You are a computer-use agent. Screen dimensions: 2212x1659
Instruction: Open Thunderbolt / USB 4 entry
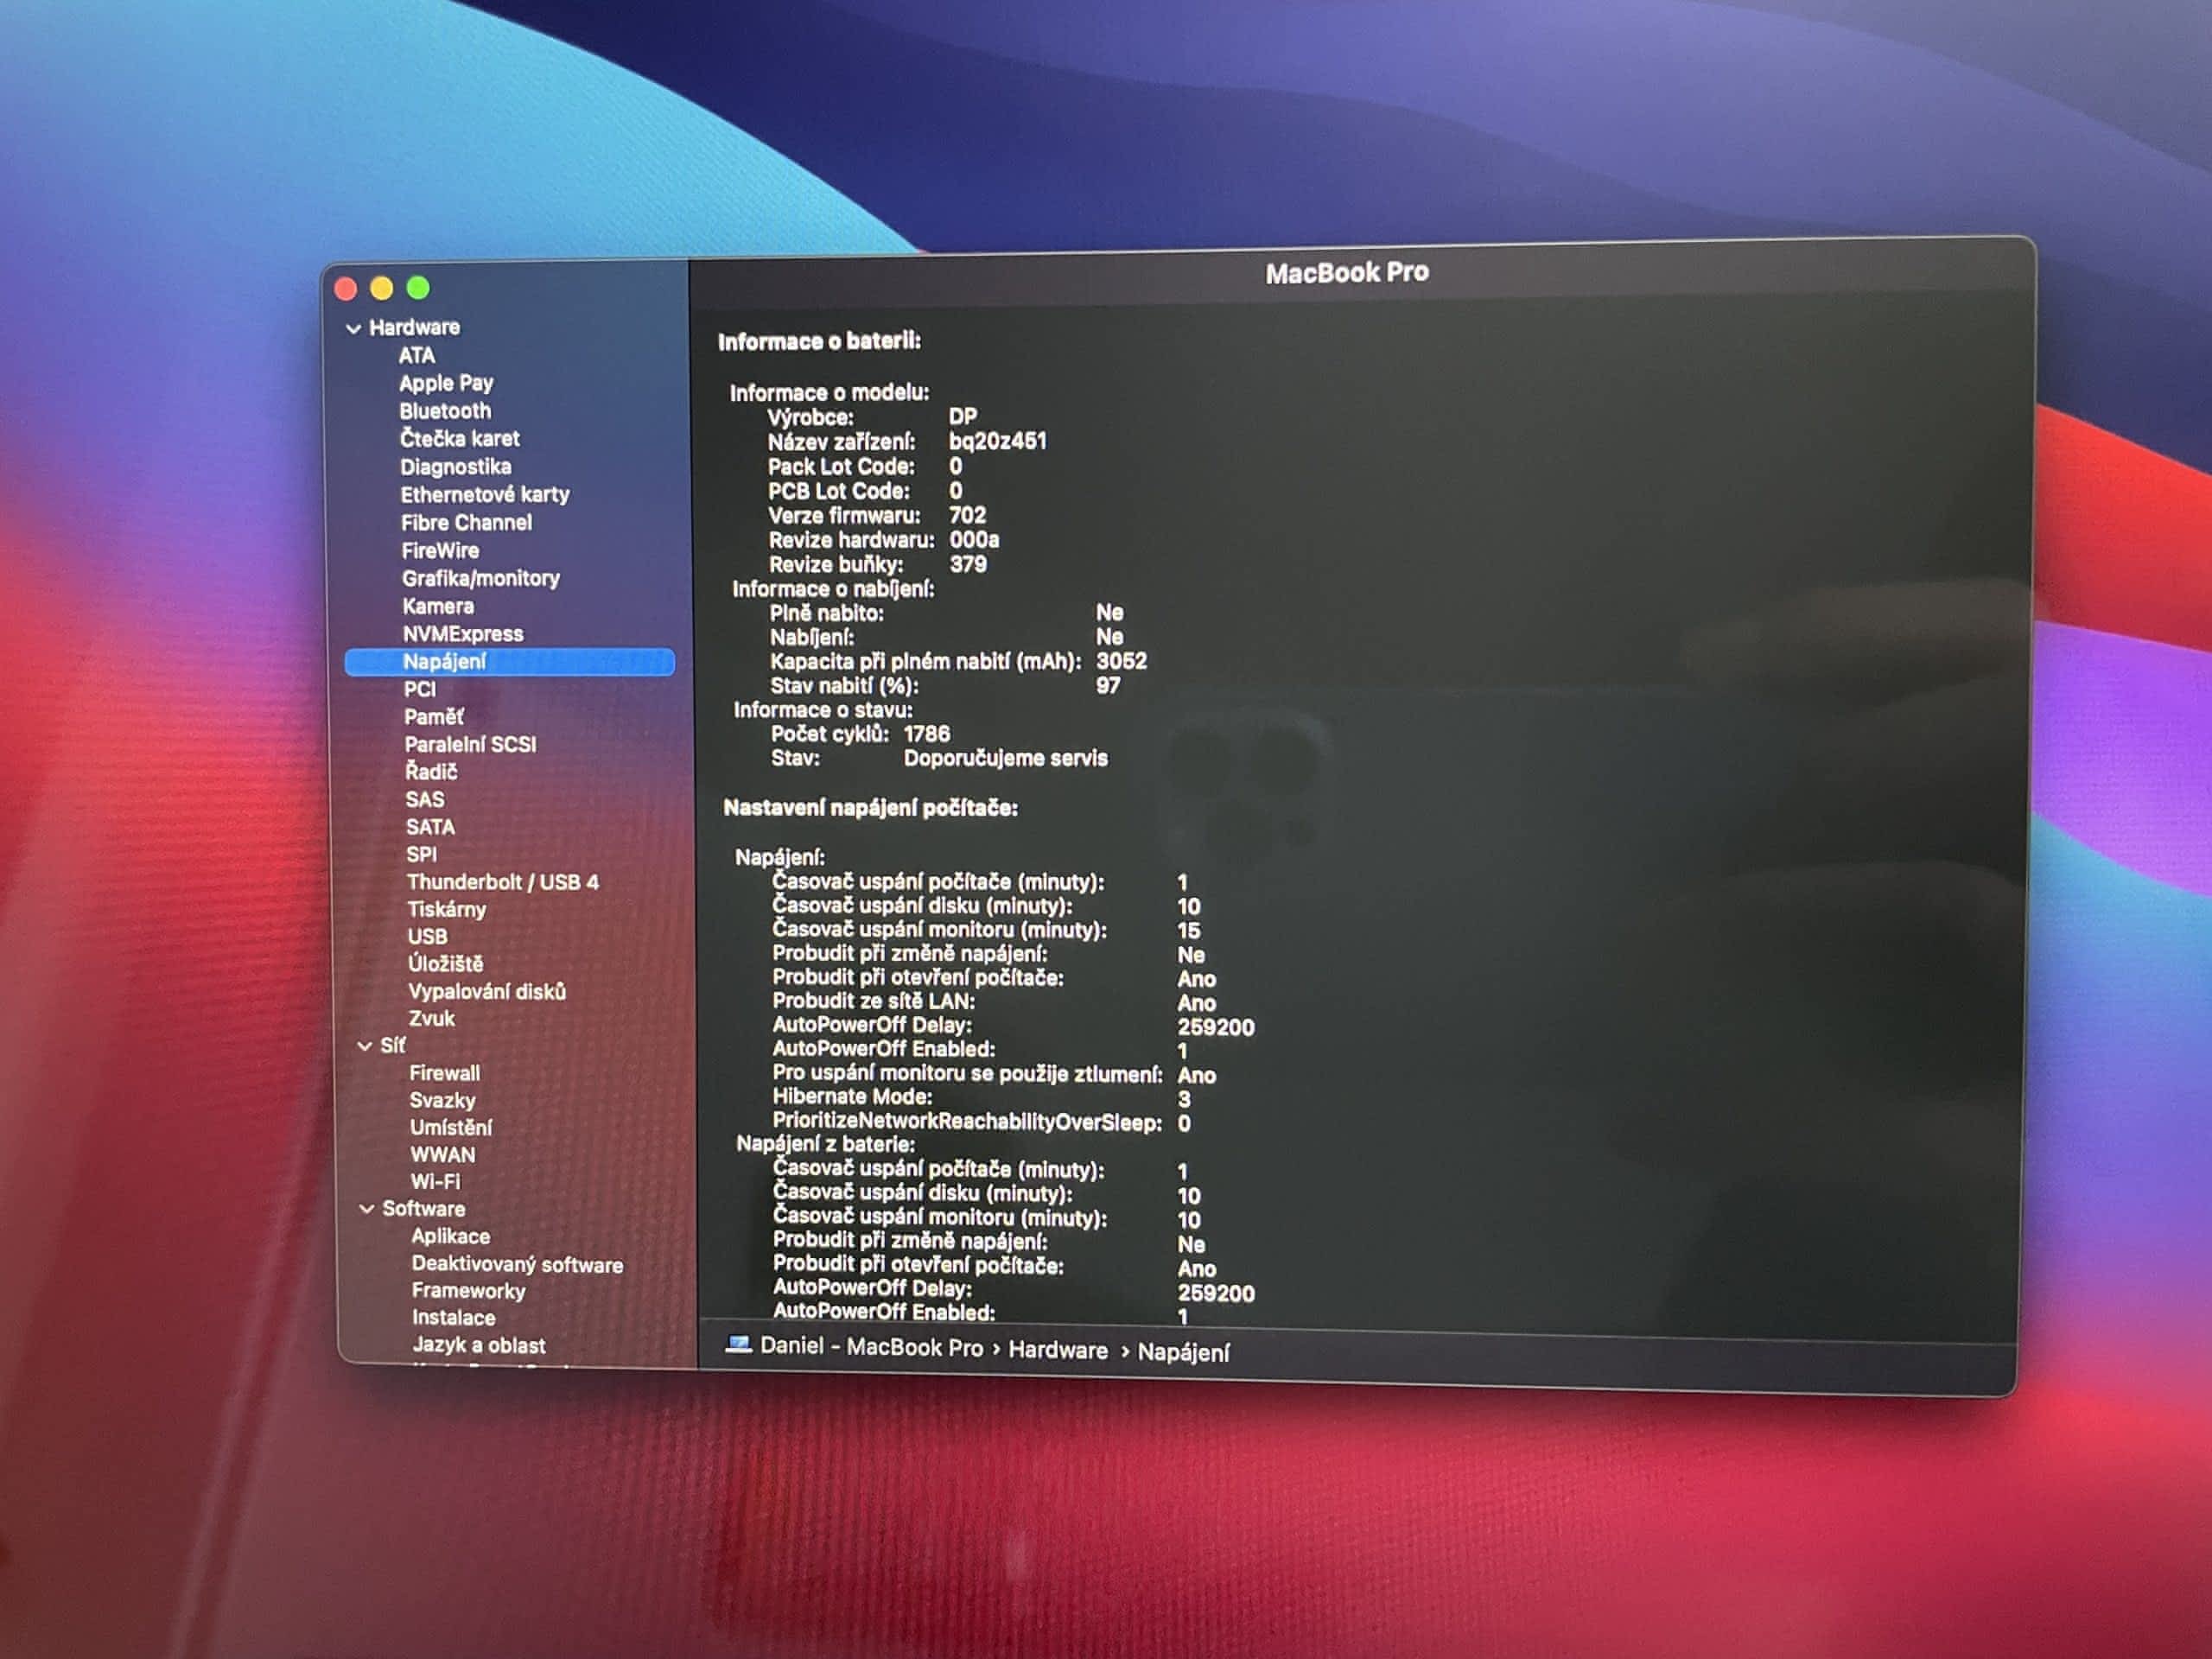(502, 882)
